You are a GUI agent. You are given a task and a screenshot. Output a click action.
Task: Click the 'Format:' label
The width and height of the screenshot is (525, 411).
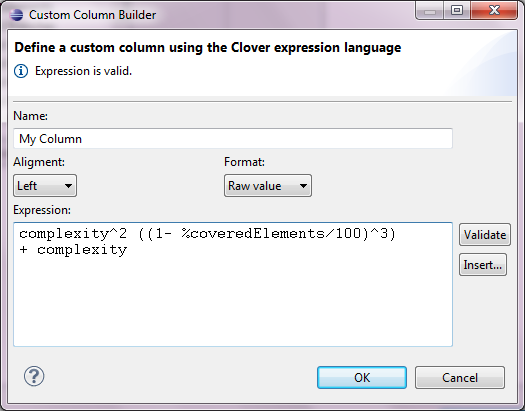(244, 162)
